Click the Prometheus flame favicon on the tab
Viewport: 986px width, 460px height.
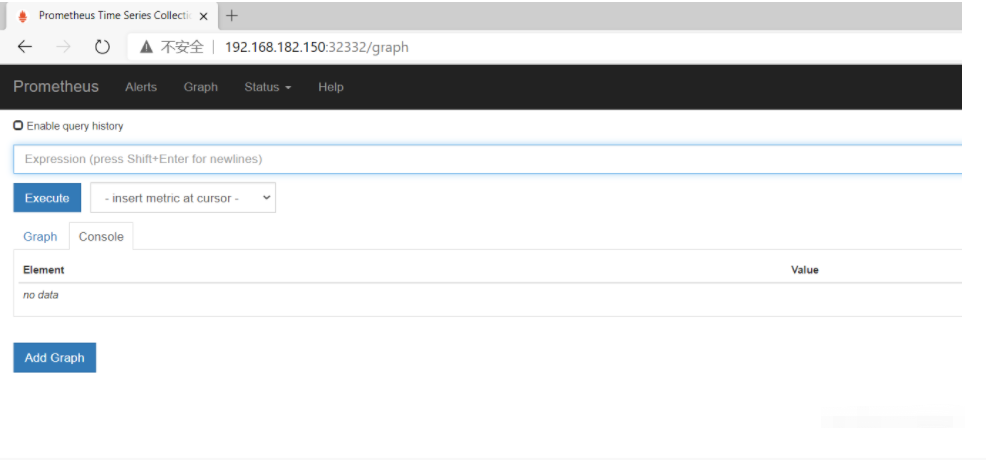click(x=23, y=16)
